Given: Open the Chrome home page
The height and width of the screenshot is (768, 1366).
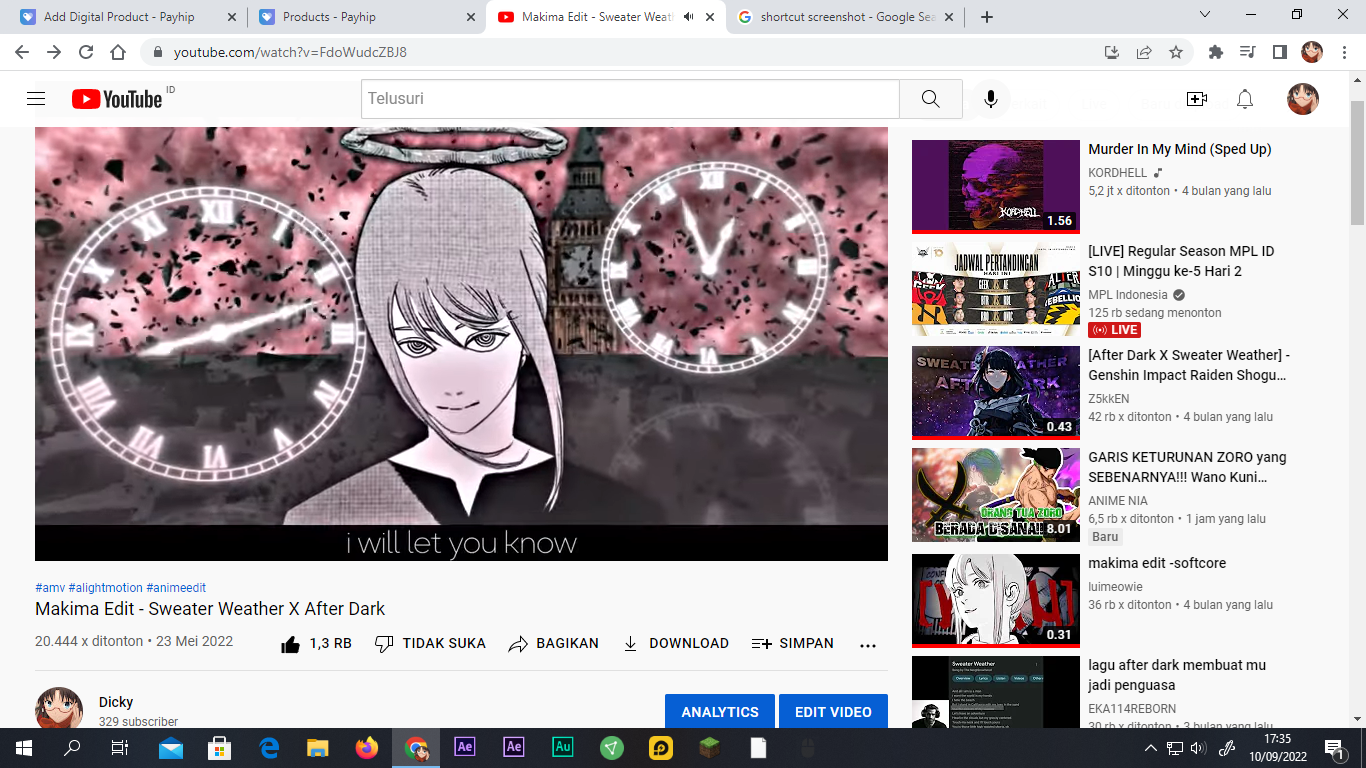Looking at the screenshot, I should 118,53.
